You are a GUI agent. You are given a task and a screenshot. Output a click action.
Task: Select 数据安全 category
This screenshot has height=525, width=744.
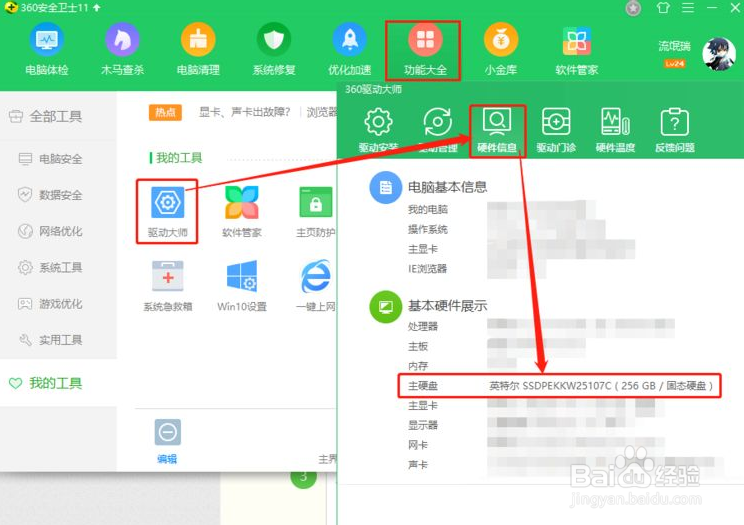(50, 195)
